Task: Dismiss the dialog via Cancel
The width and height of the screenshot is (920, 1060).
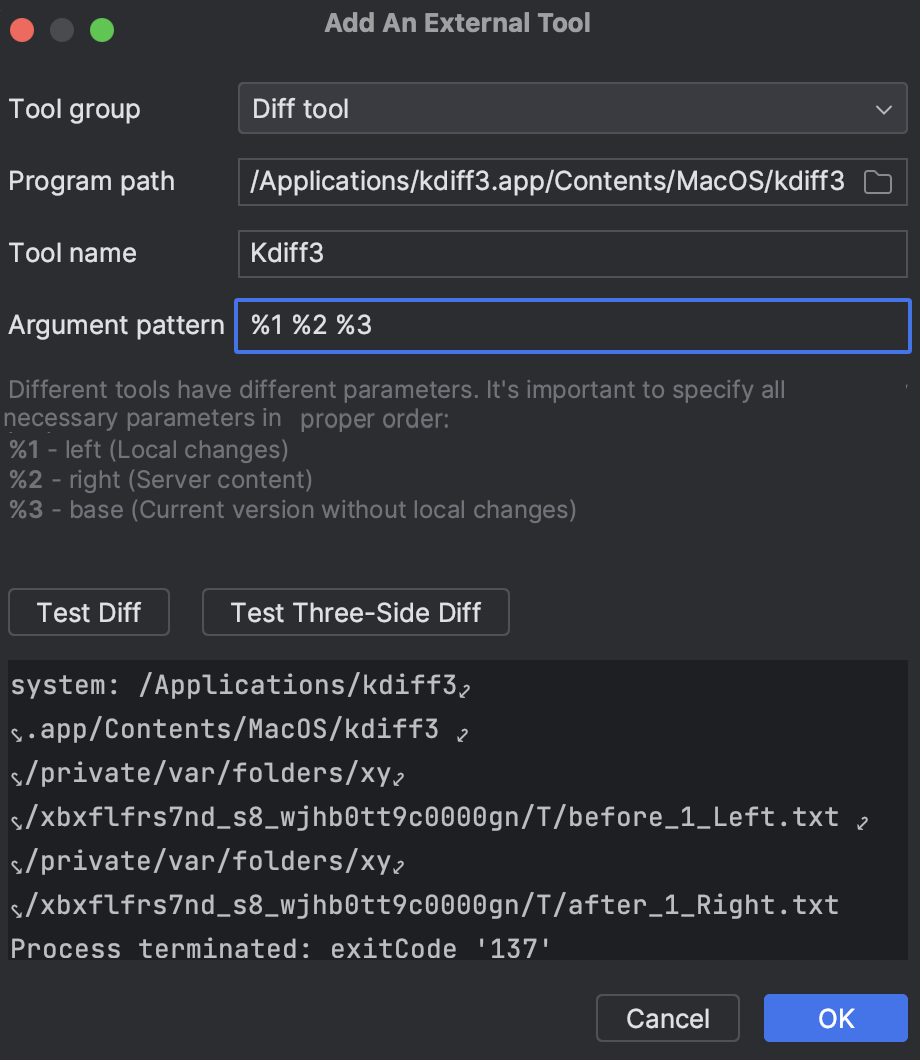Action: 667,1018
